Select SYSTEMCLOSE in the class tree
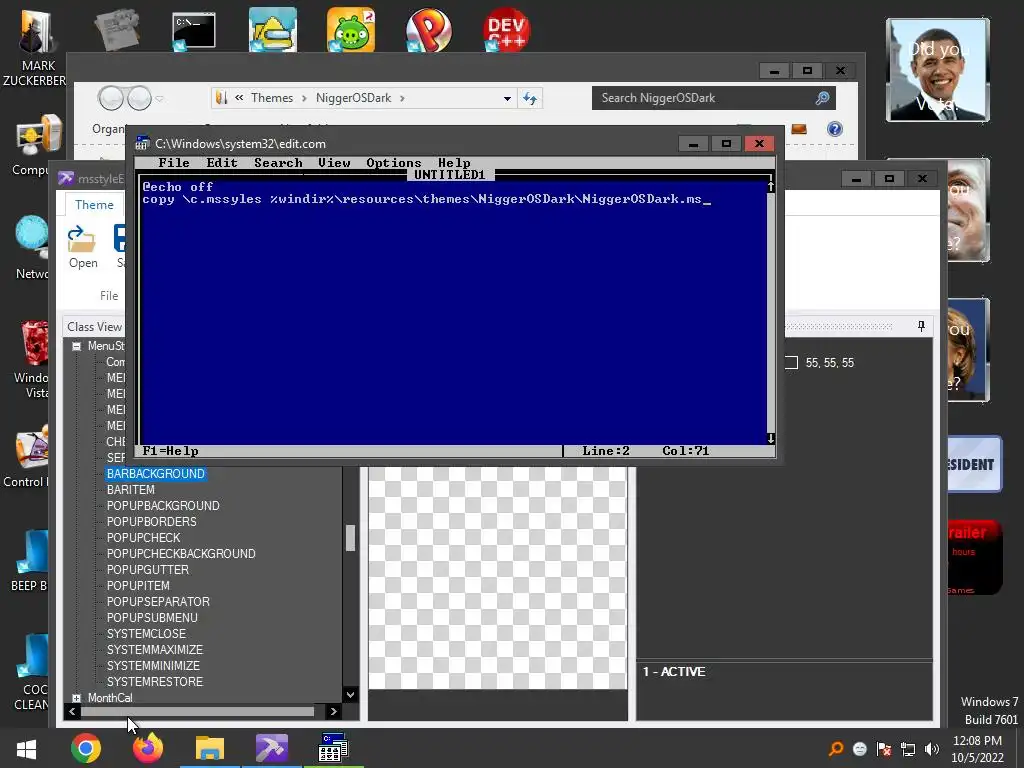 click(x=146, y=633)
